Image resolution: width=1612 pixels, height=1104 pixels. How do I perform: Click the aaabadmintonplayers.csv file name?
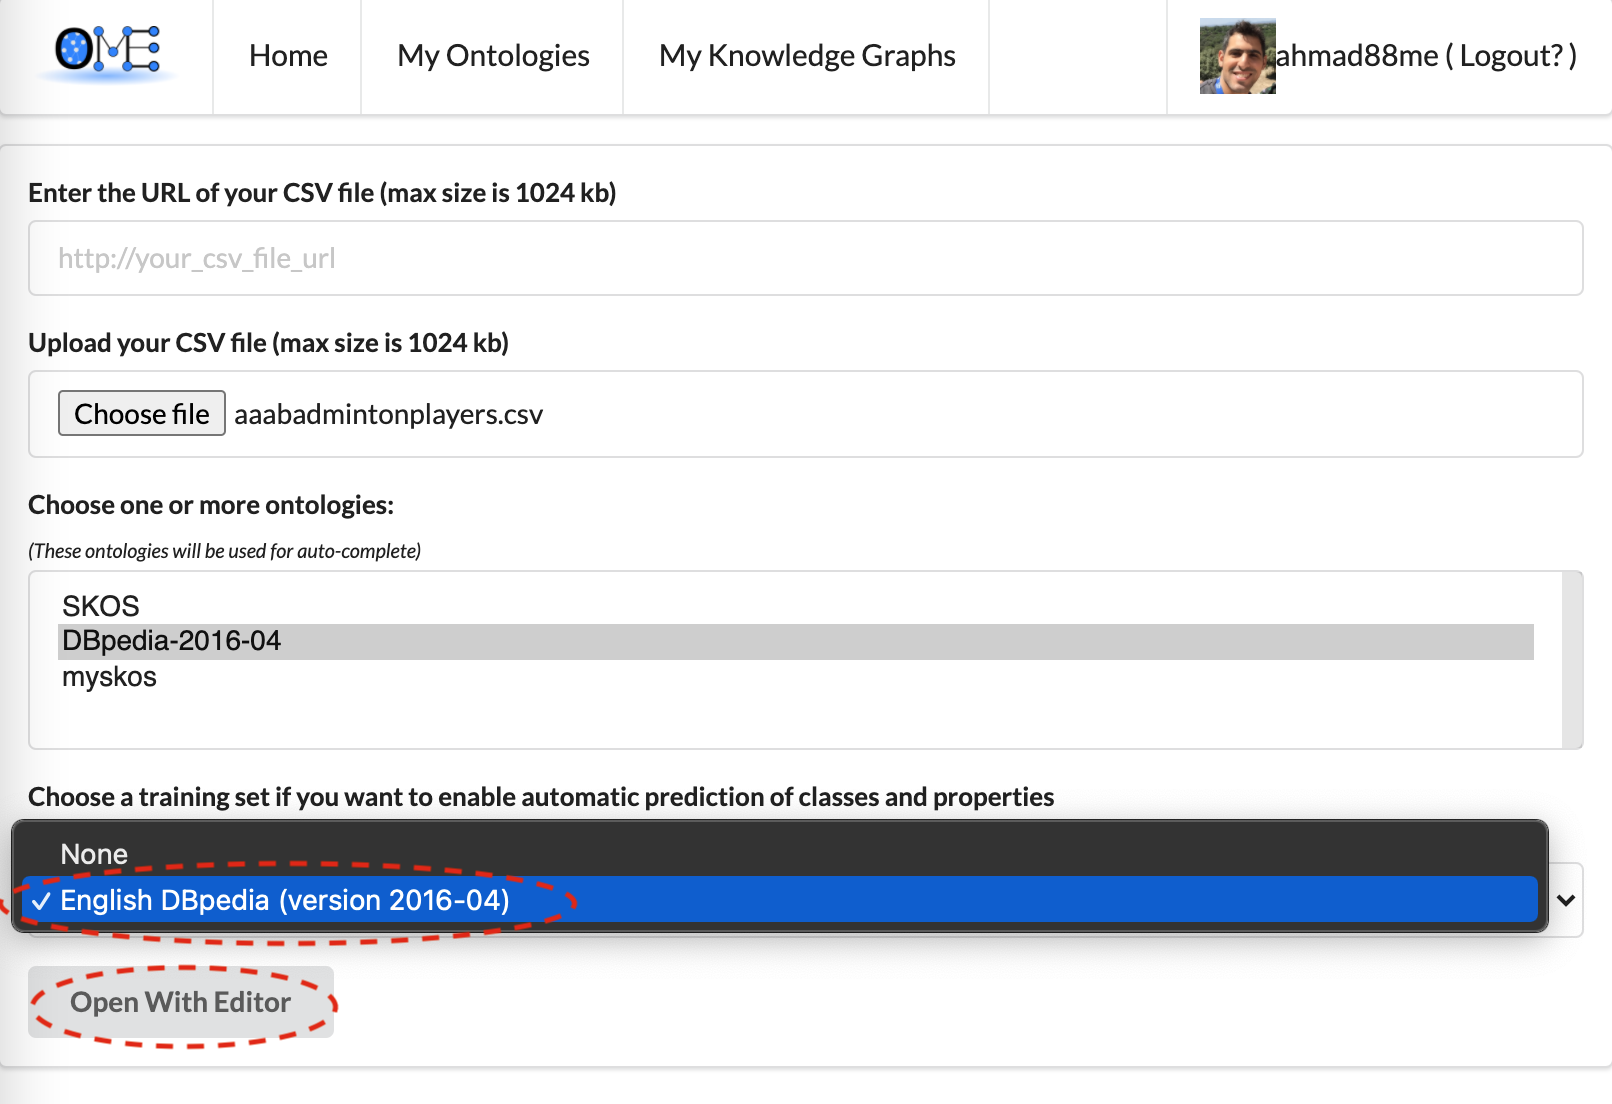coord(388,415)
